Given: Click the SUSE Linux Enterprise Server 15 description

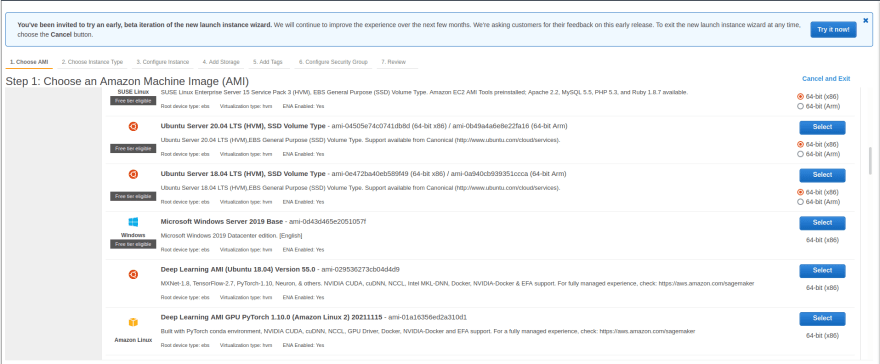Looking at the screenshot, I should 424,92.
